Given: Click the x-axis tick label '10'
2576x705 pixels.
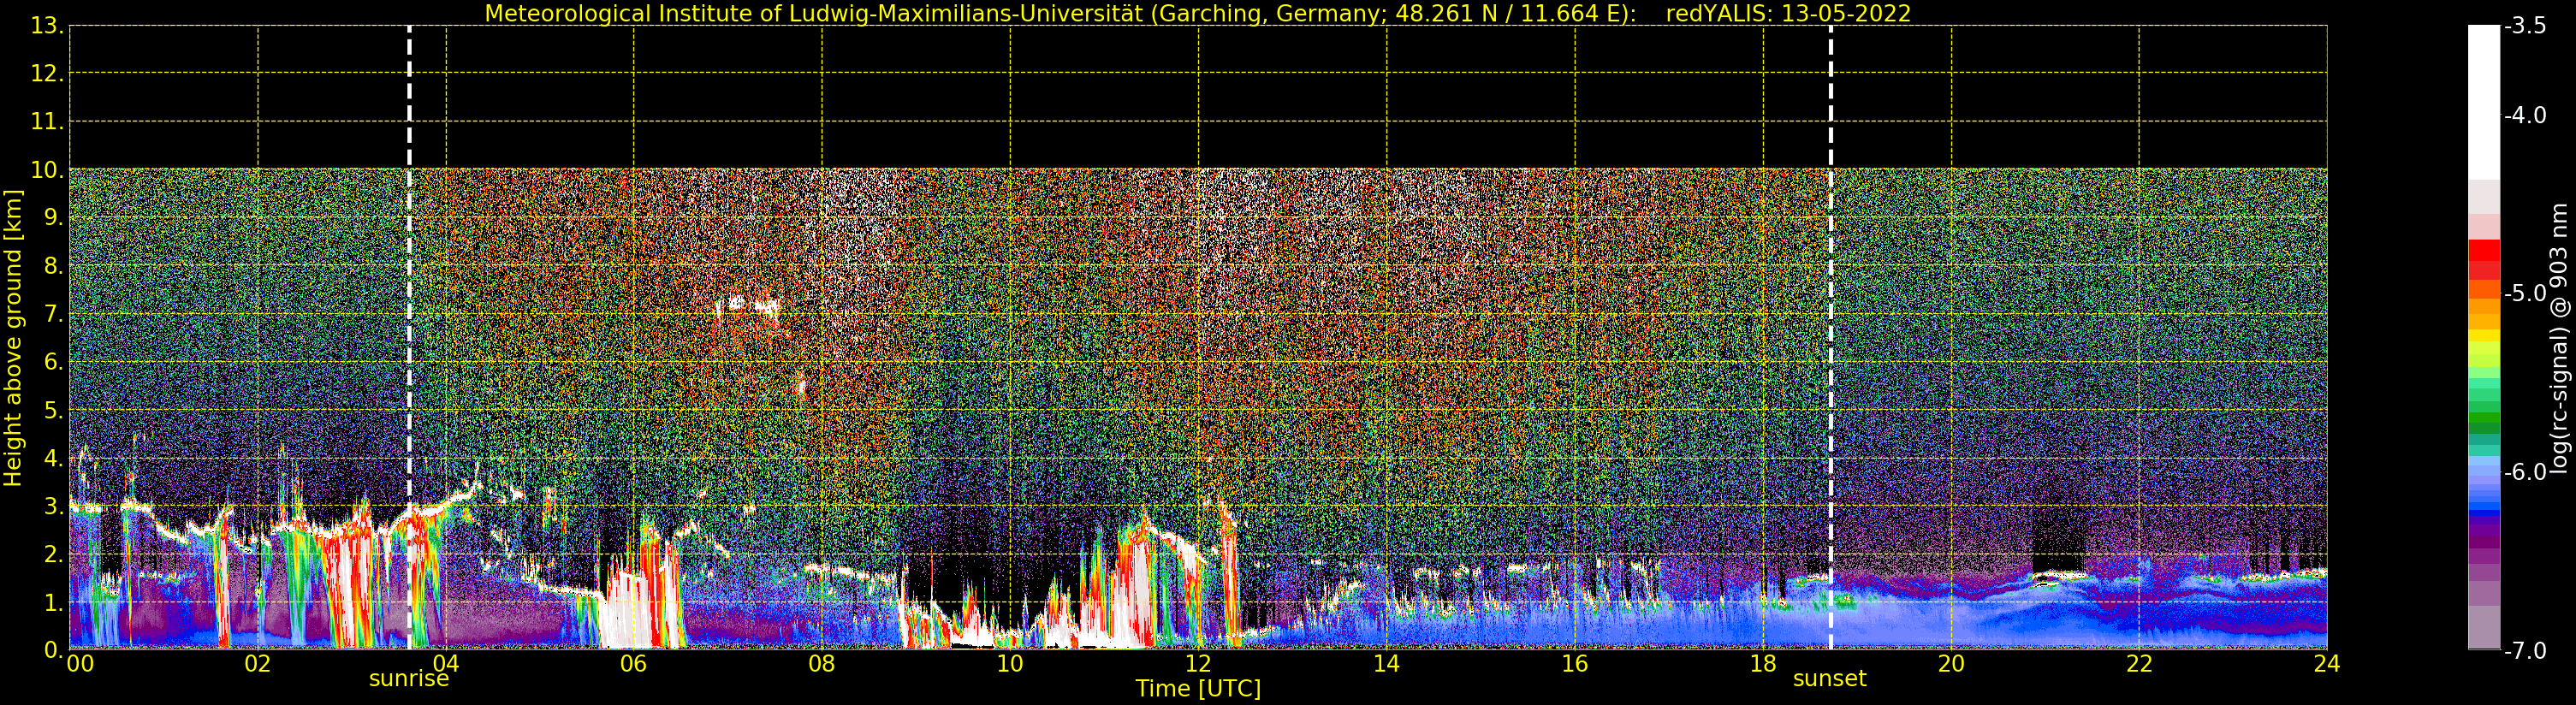Looking at the screenshot, I should 1010,663.
